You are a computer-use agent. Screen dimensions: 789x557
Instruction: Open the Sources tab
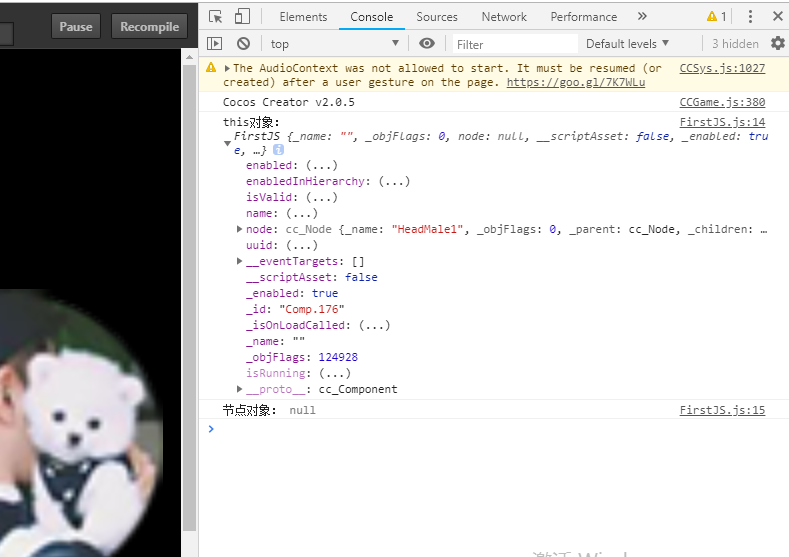pos(437,17)
